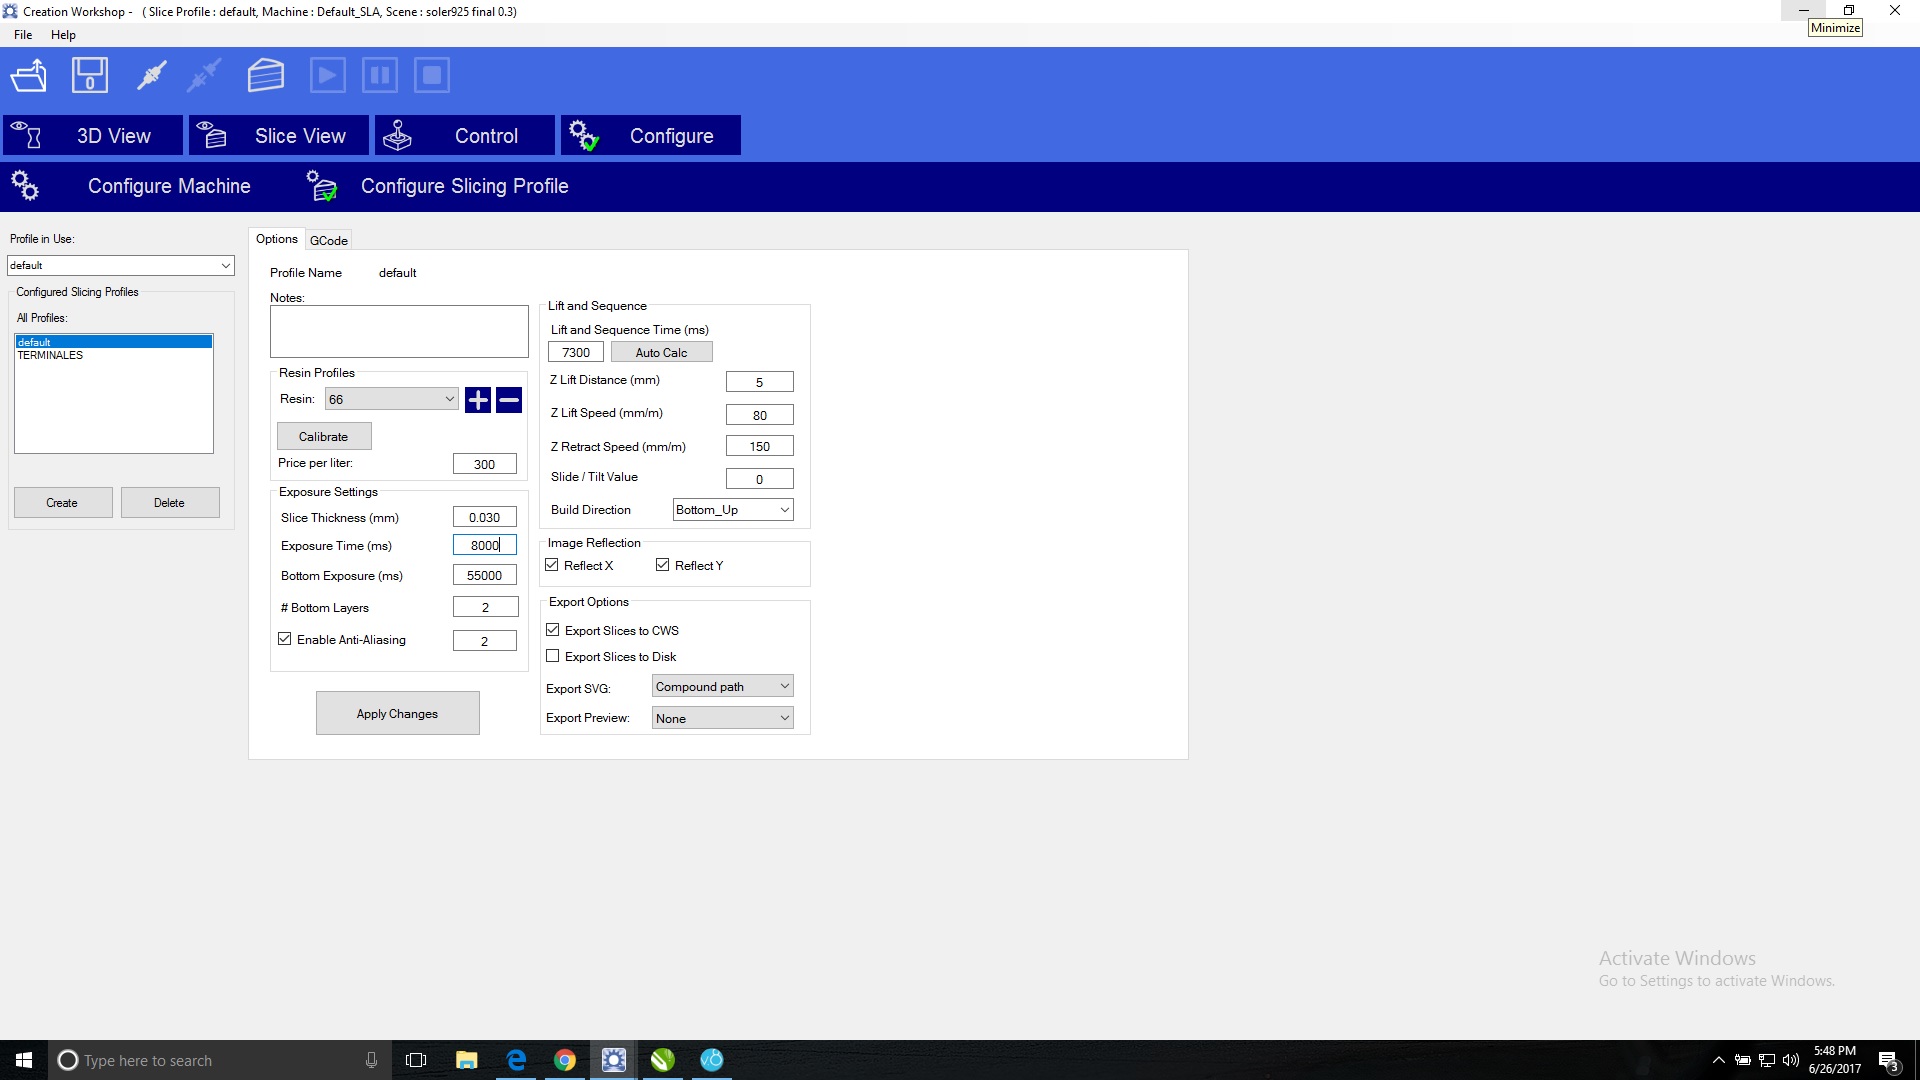Click the save floppy disk icon
The width and height of the screenshot is (1920, 1080).
click(90, 76)
